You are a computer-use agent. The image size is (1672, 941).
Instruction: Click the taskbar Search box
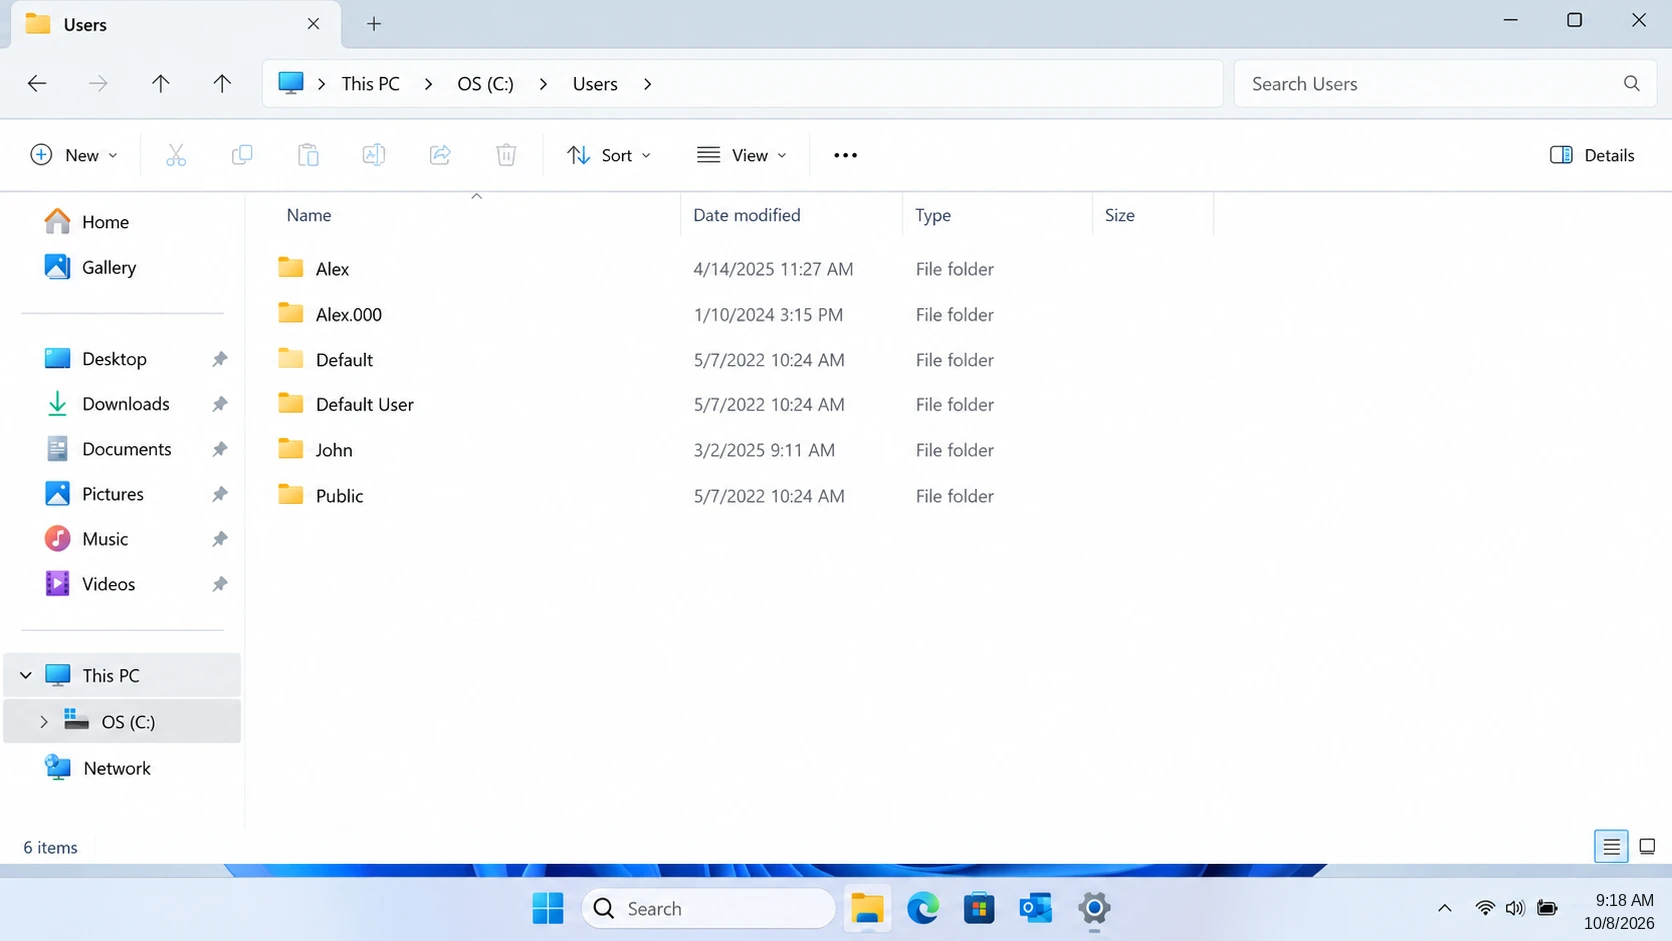coord(708,908)
